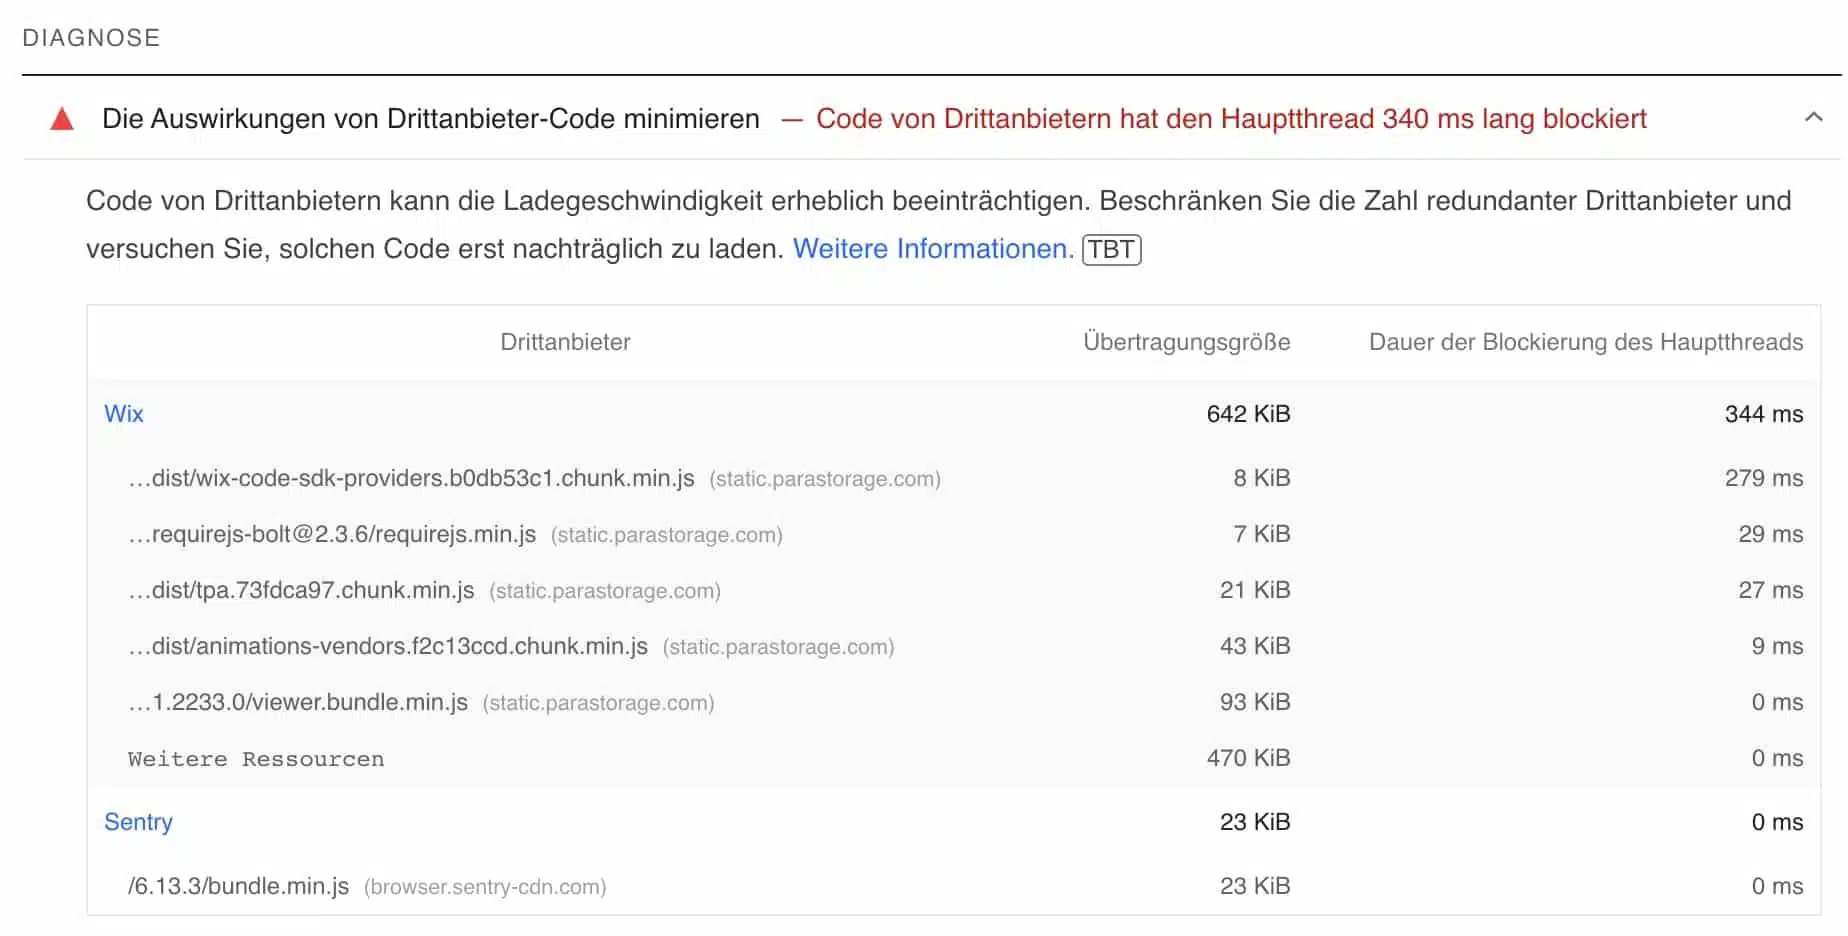Click the Sentry bundle.min.js row
Viewport: 1848px width, 936px height.
pos(238,886)
